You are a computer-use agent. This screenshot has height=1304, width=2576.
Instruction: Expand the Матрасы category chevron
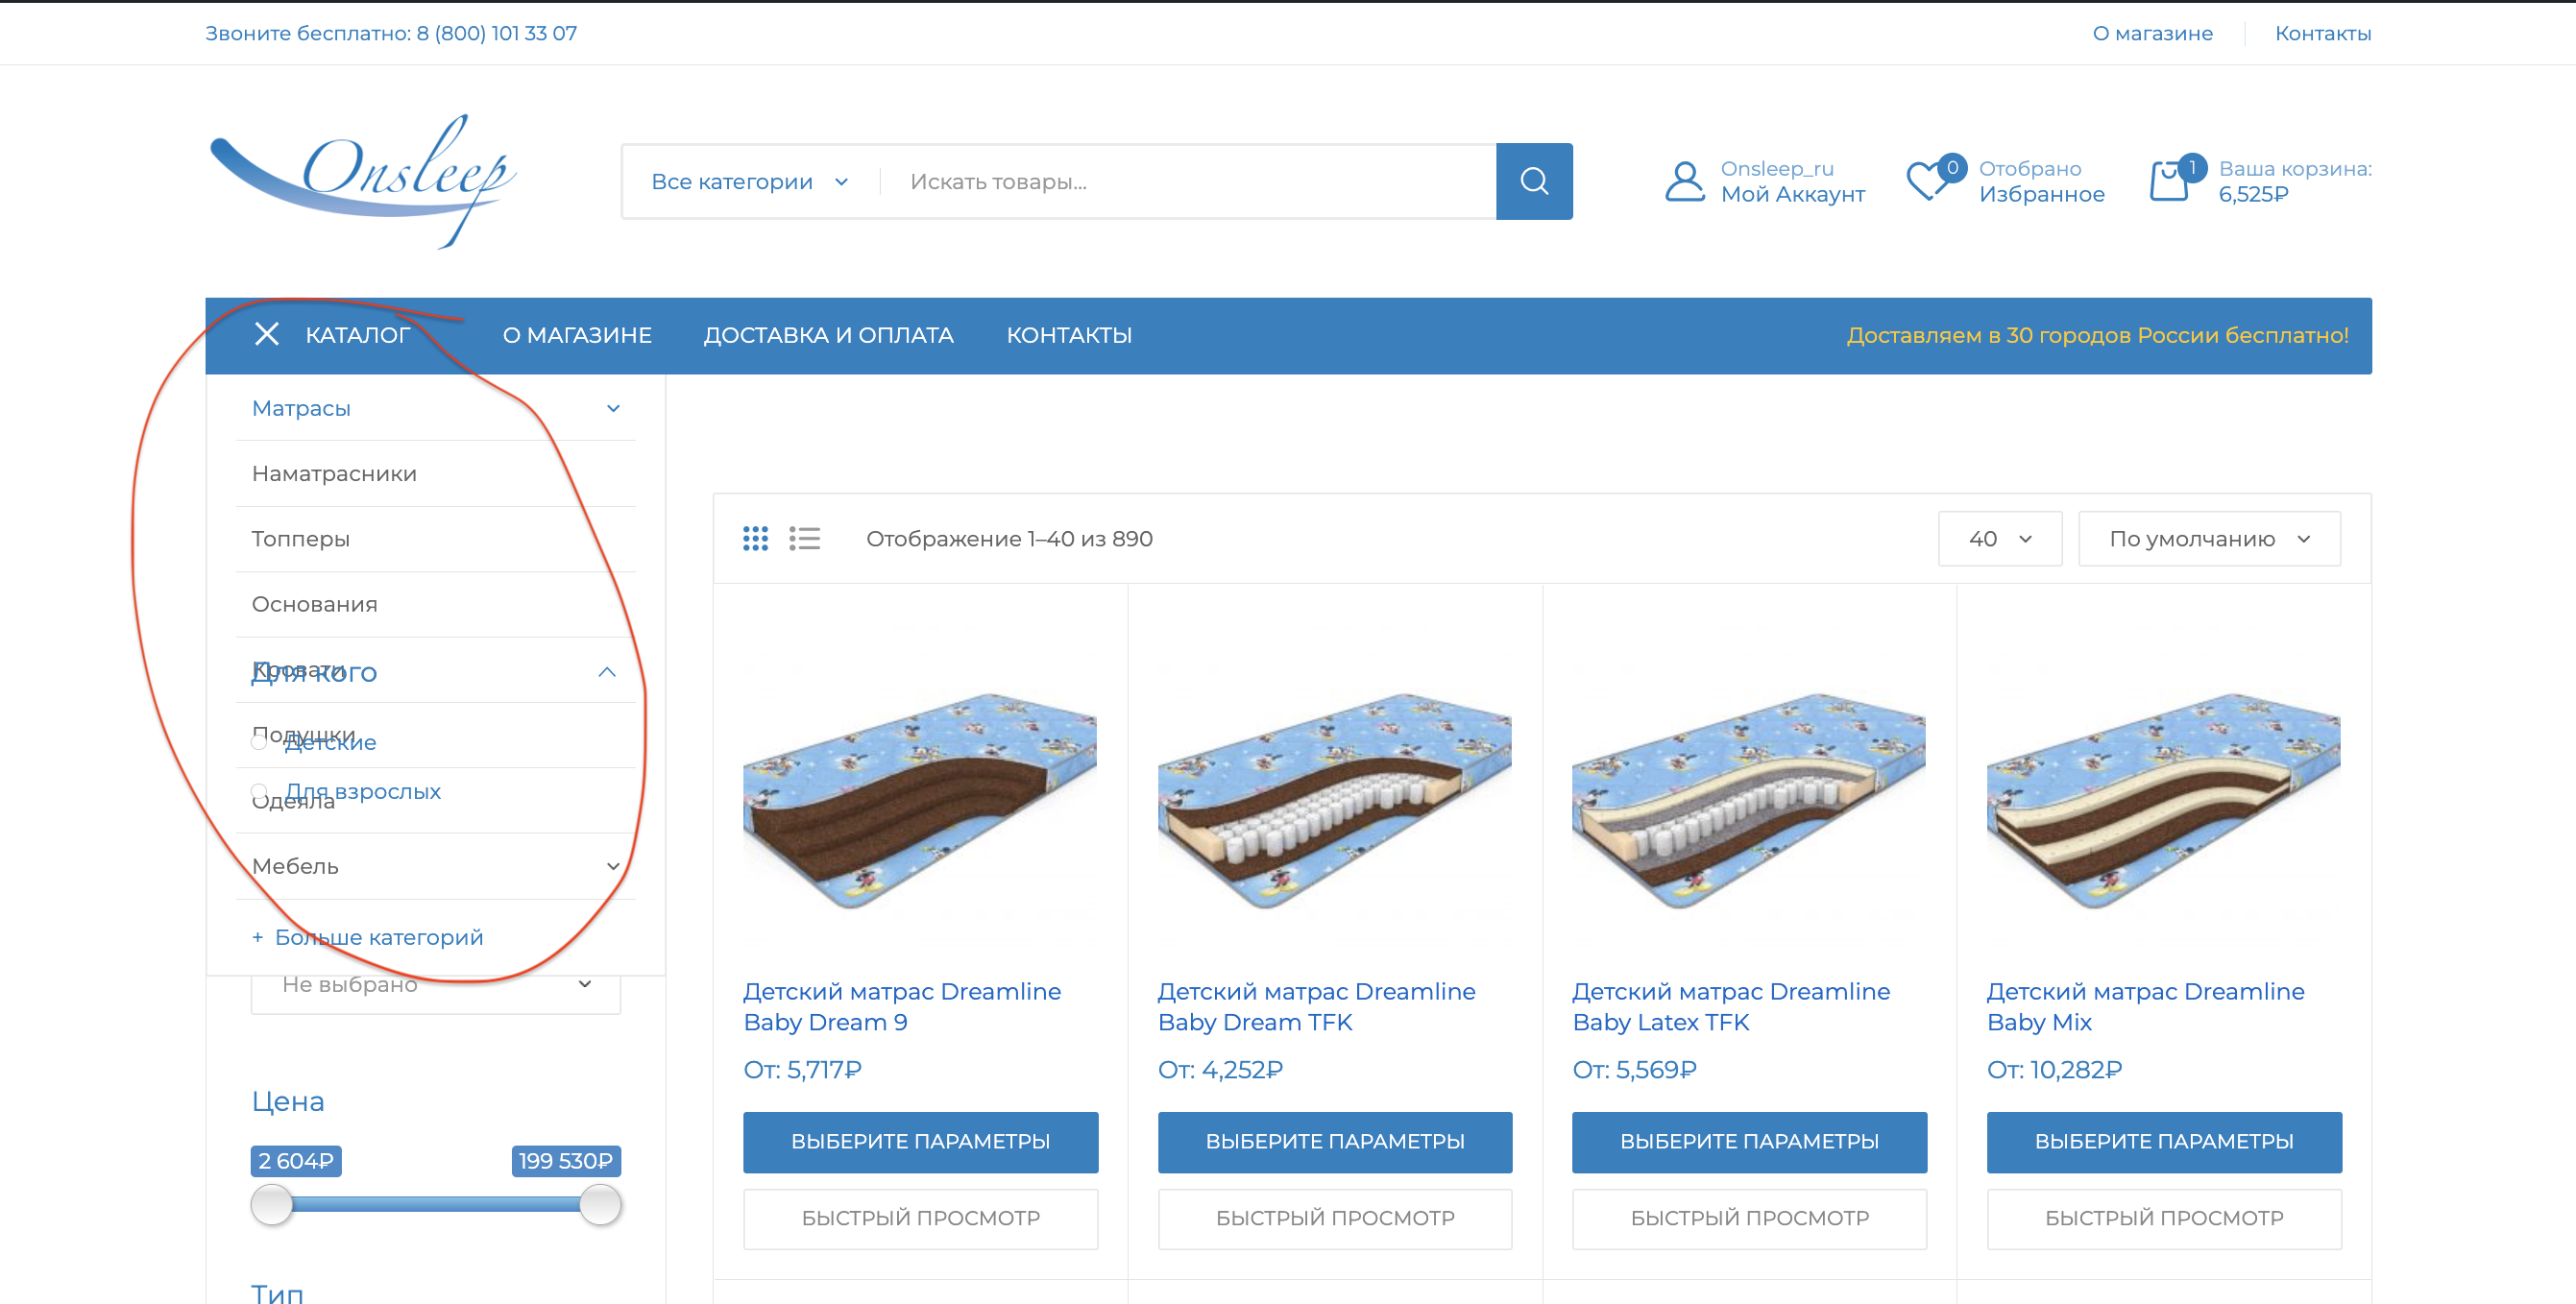[613, 408]
